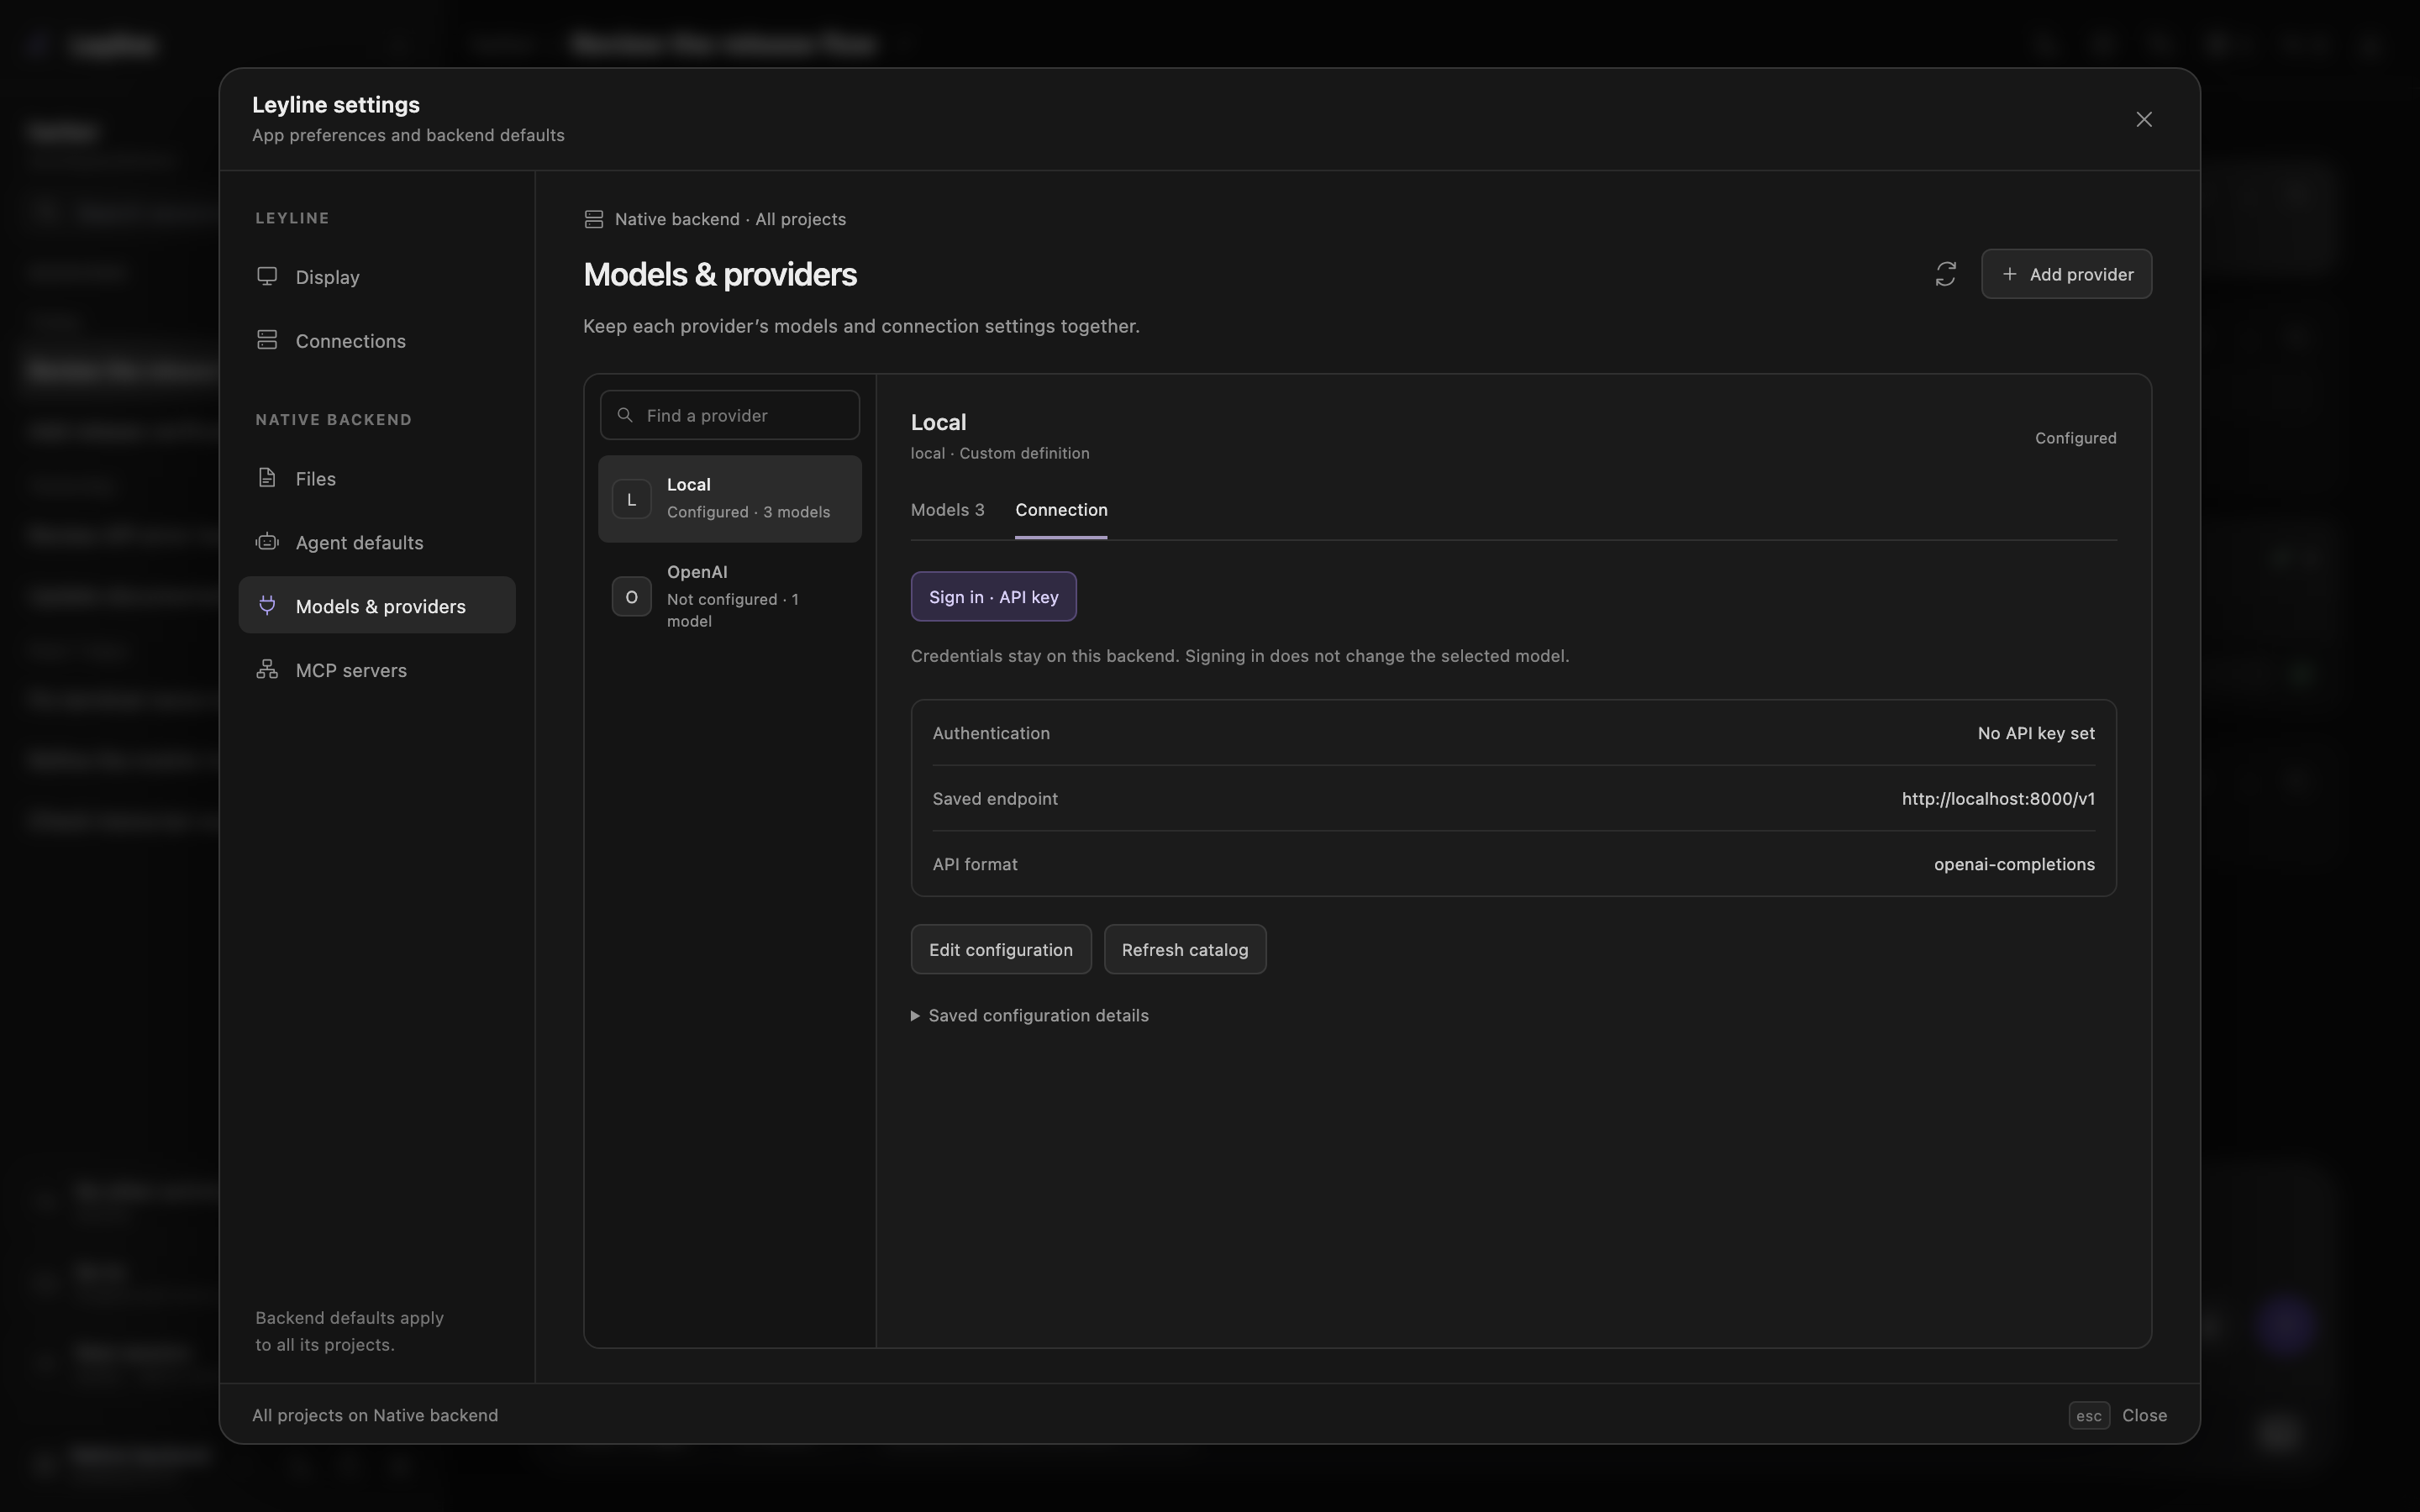Click the Connections server icon

[x=267, y=340]
